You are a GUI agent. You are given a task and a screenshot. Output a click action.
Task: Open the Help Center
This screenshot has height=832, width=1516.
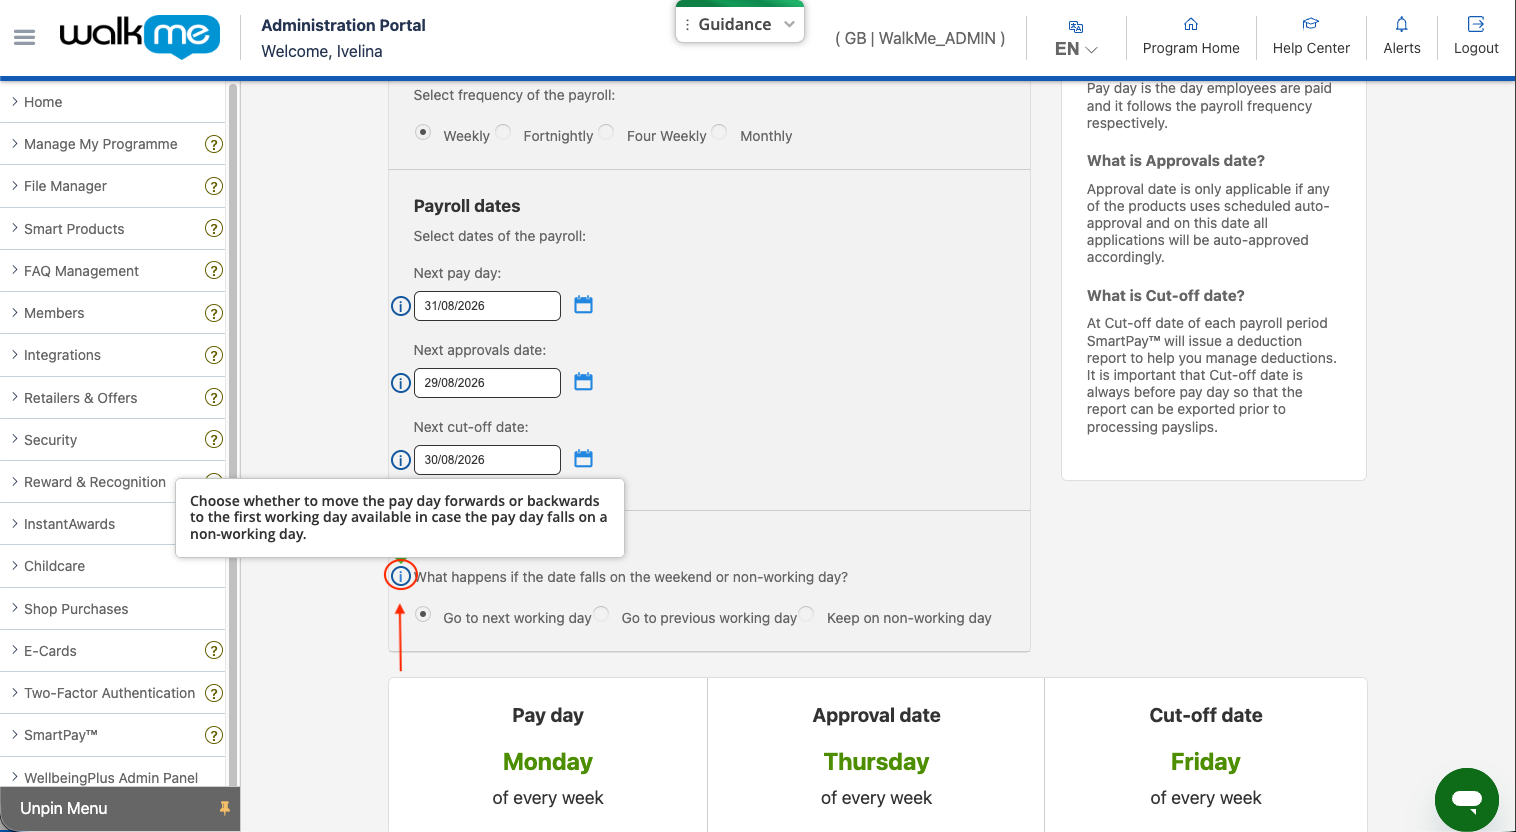point(1311,37)
